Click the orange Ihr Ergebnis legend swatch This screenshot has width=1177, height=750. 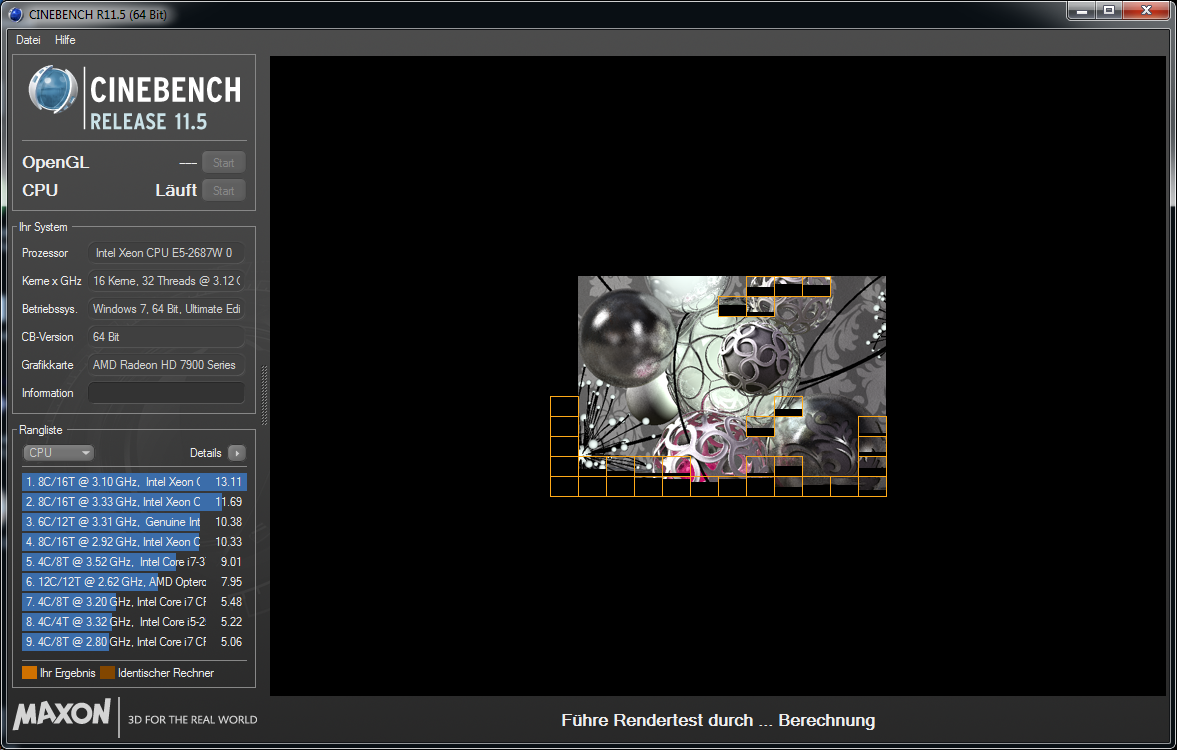coord(29,673)
